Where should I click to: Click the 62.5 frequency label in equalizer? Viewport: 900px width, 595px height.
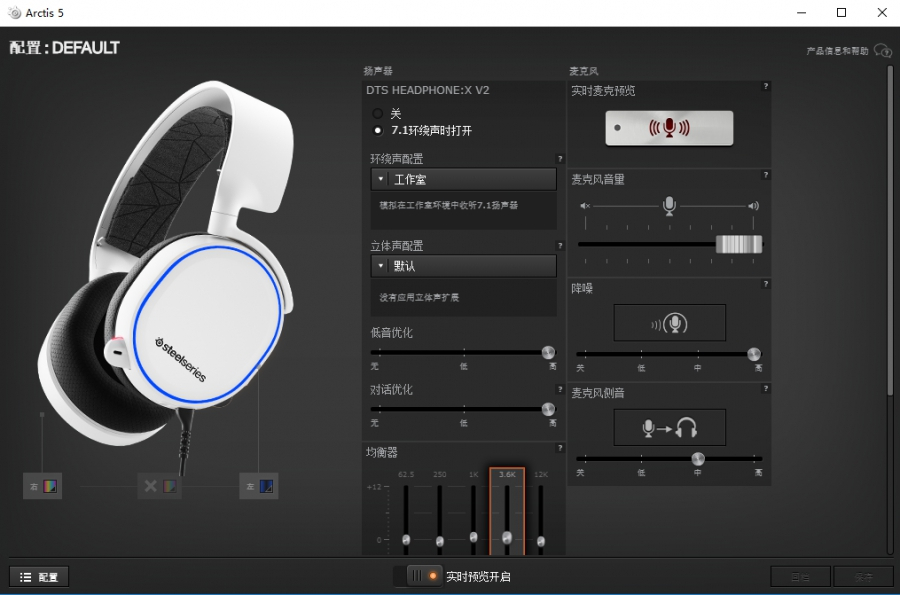coord(406,475)
